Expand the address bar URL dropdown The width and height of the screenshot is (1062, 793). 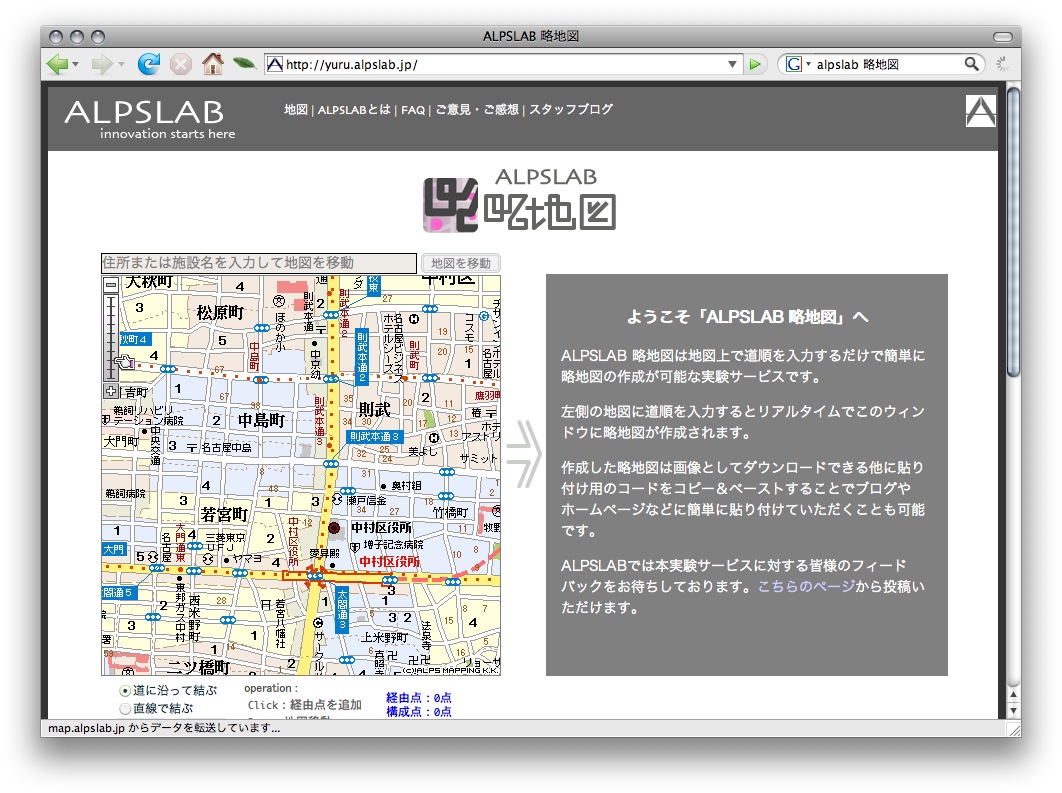click(732, 64)
